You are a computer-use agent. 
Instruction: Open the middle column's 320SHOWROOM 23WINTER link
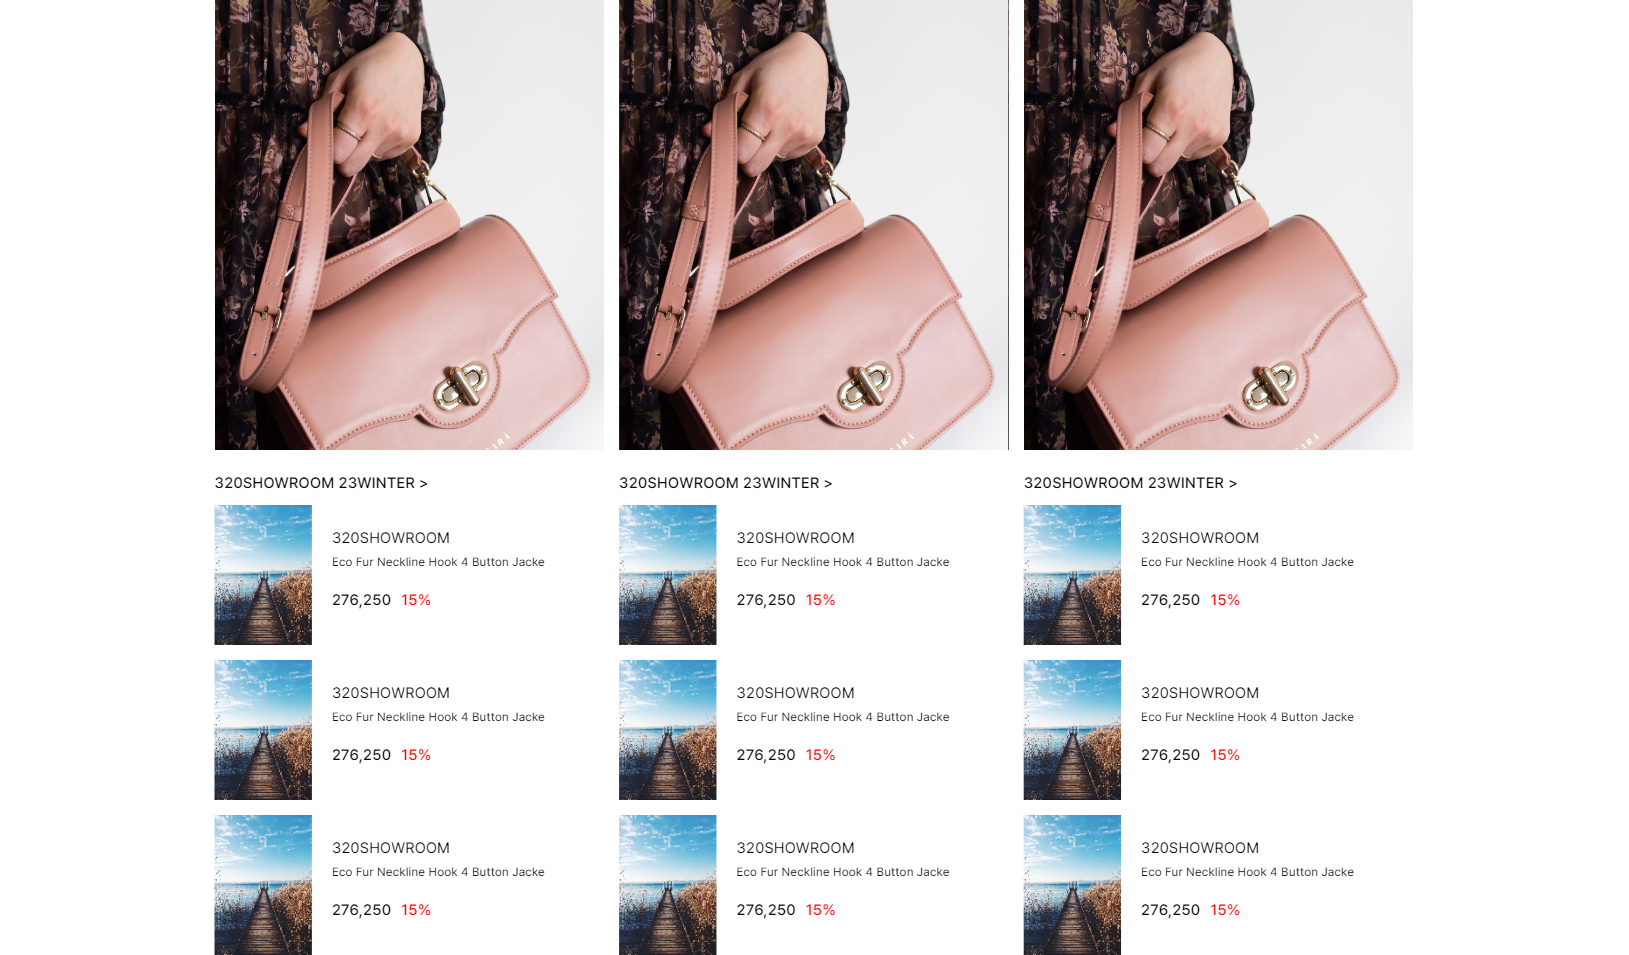coord(725,483)
